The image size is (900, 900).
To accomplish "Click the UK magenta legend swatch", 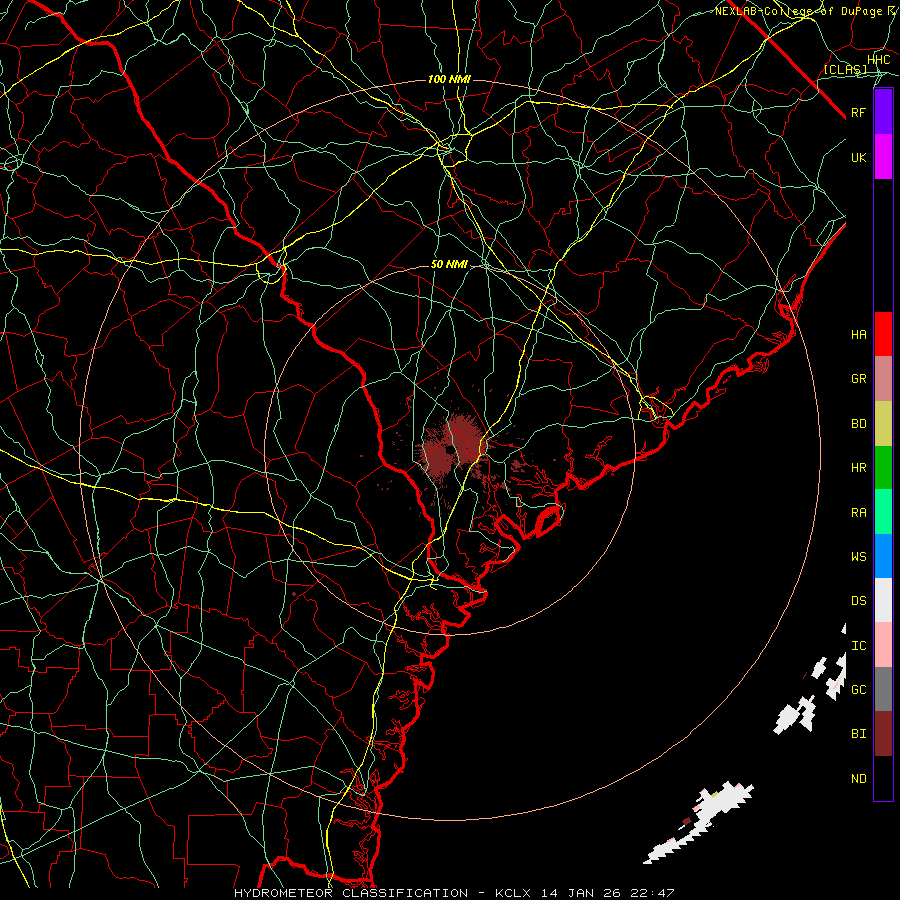I will [883, 157].
